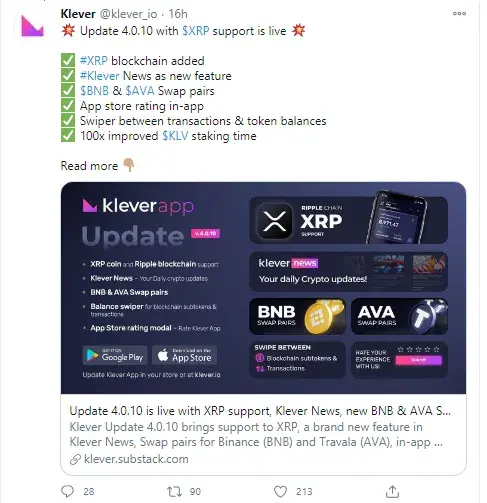Like the tweet with heart icon
The width and height of the screenshot is (487, 503).
[x=280, y=491]
